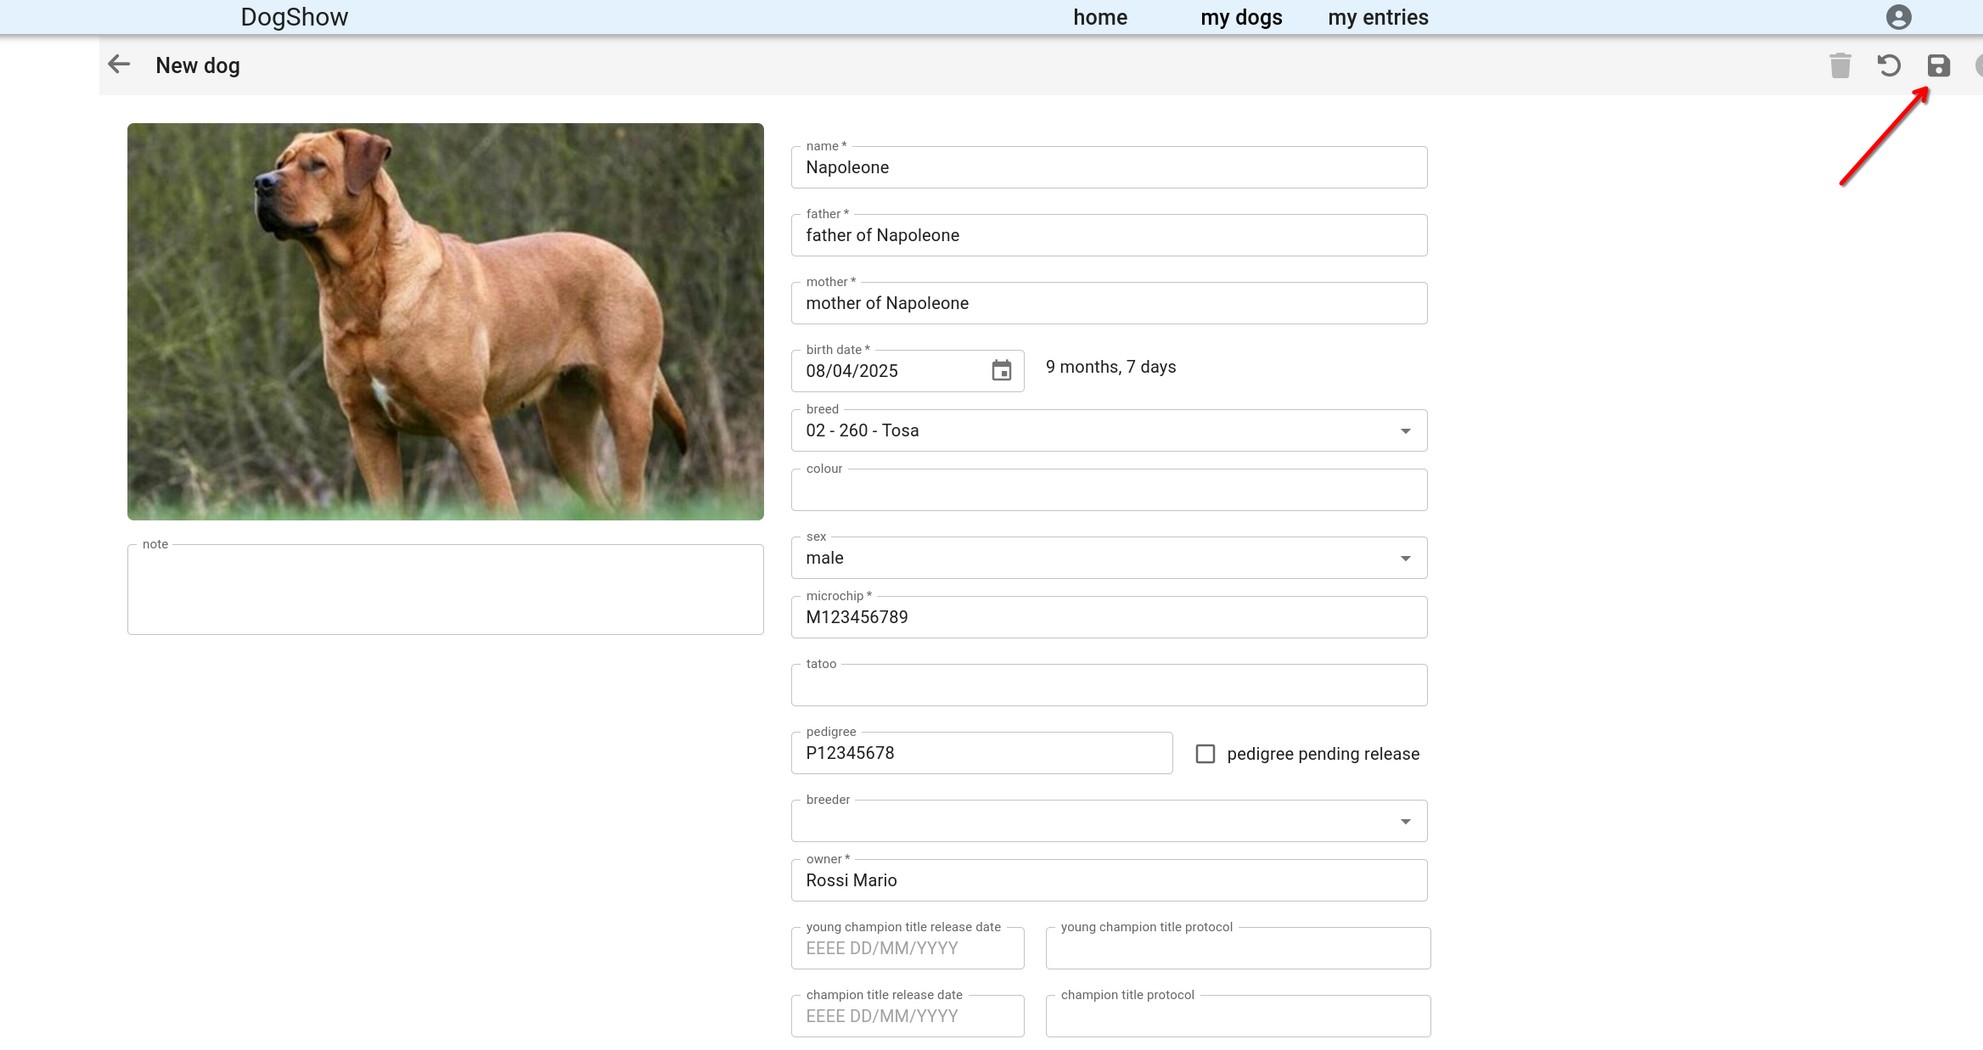1983x1050 pixels.
Task: Click the '9 months, 7 days' age text
Action: [1110, 367]
